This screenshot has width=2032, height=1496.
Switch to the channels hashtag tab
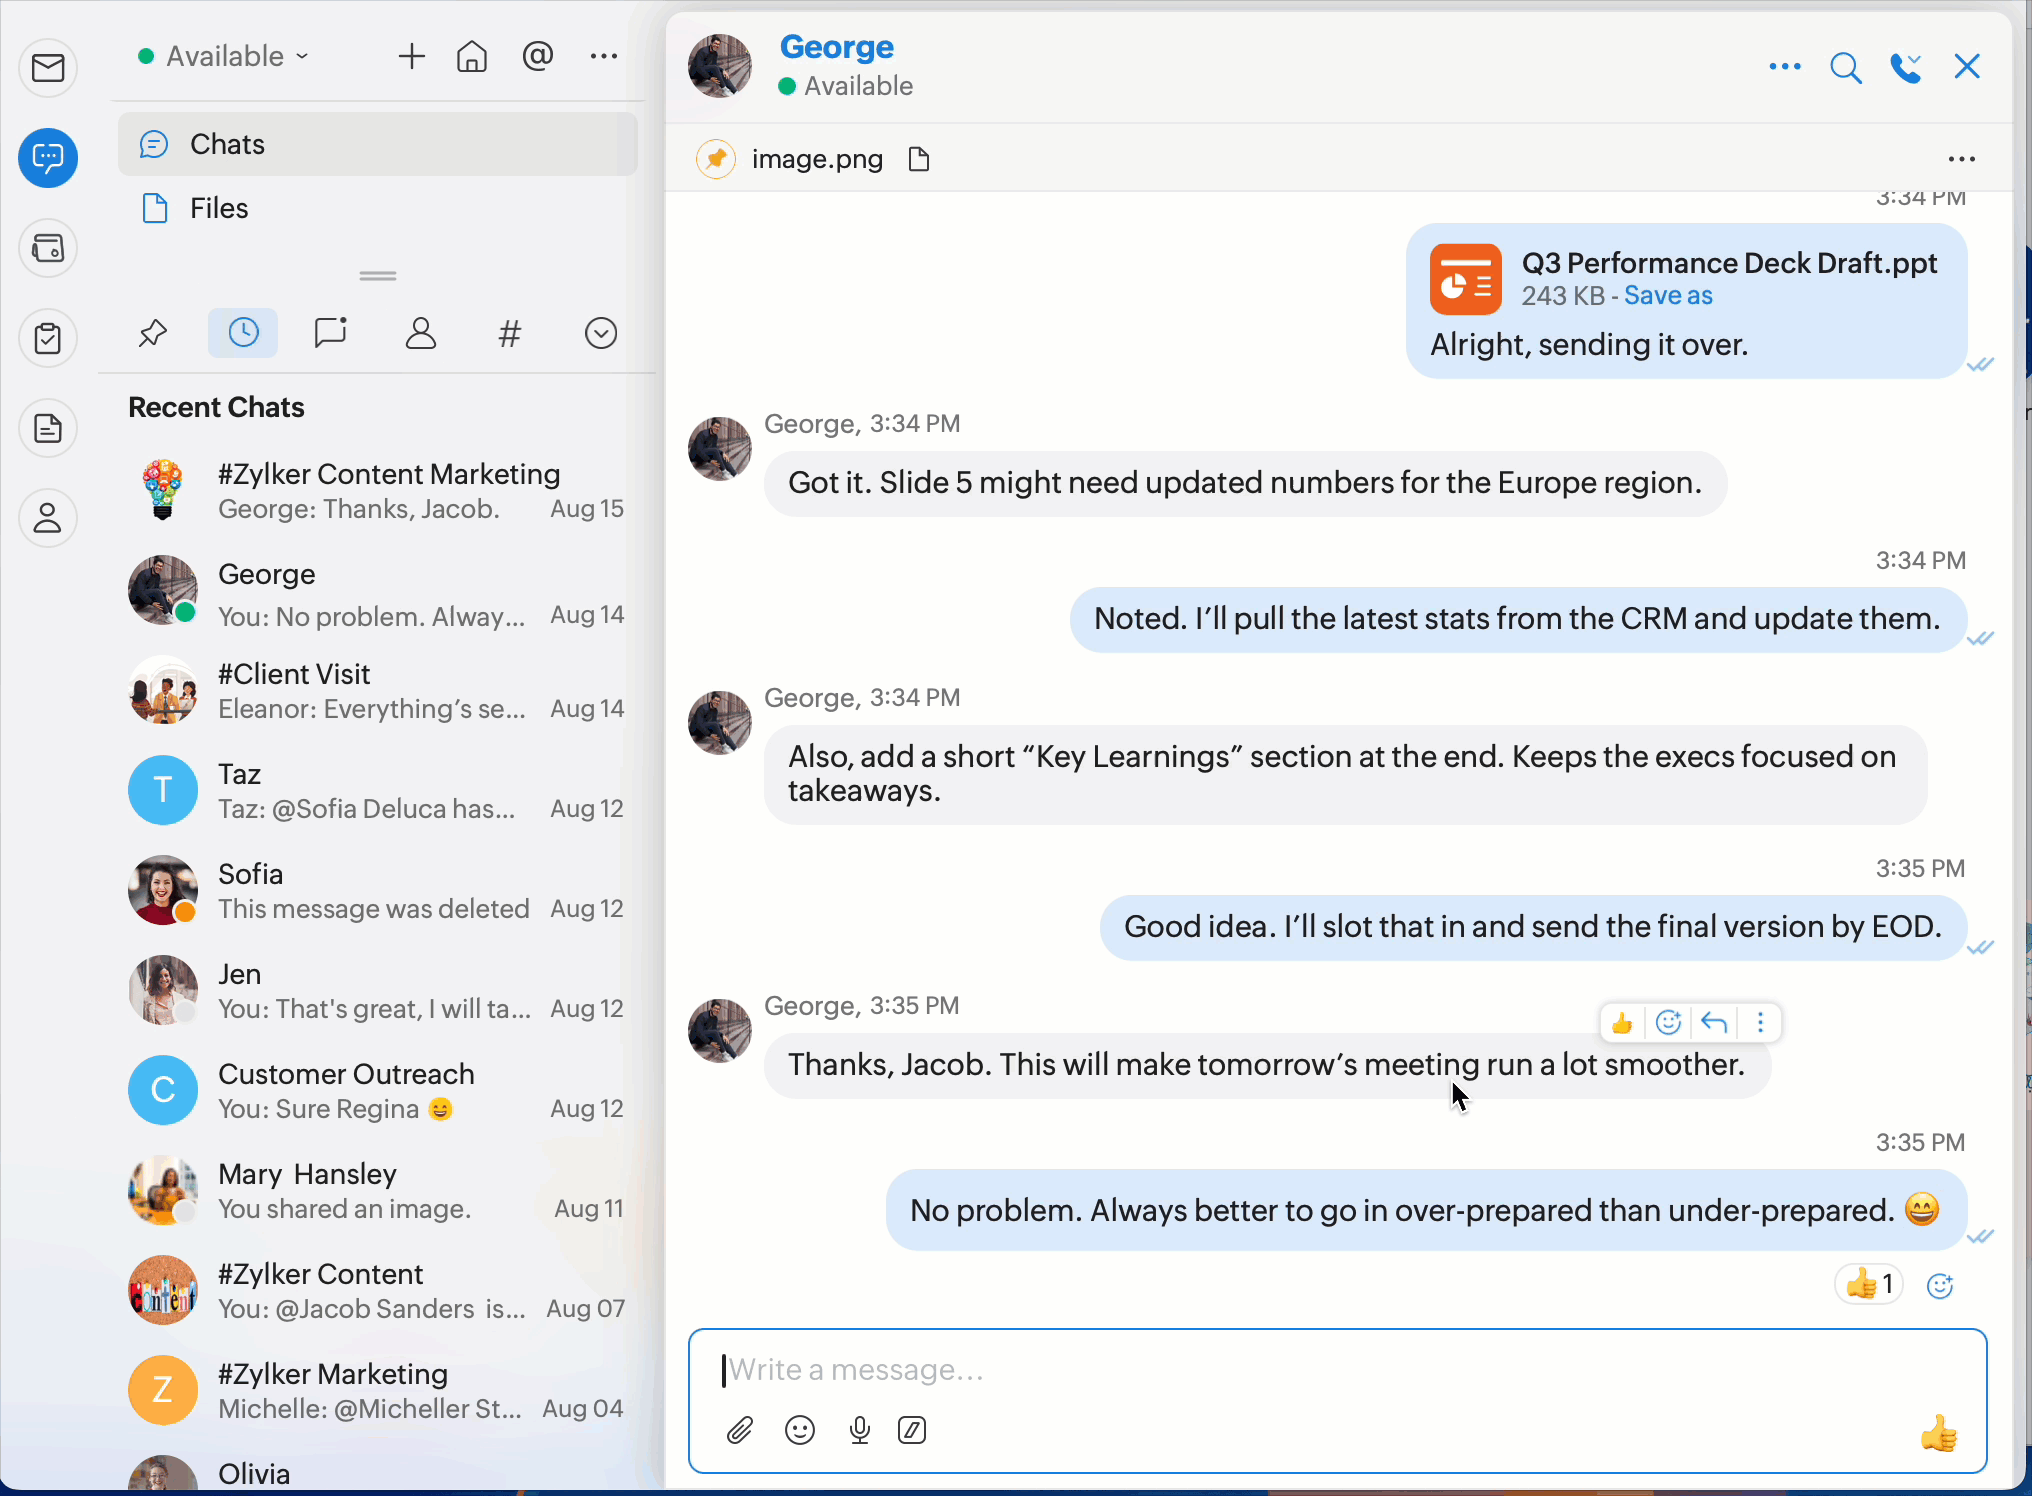[510, 333]
